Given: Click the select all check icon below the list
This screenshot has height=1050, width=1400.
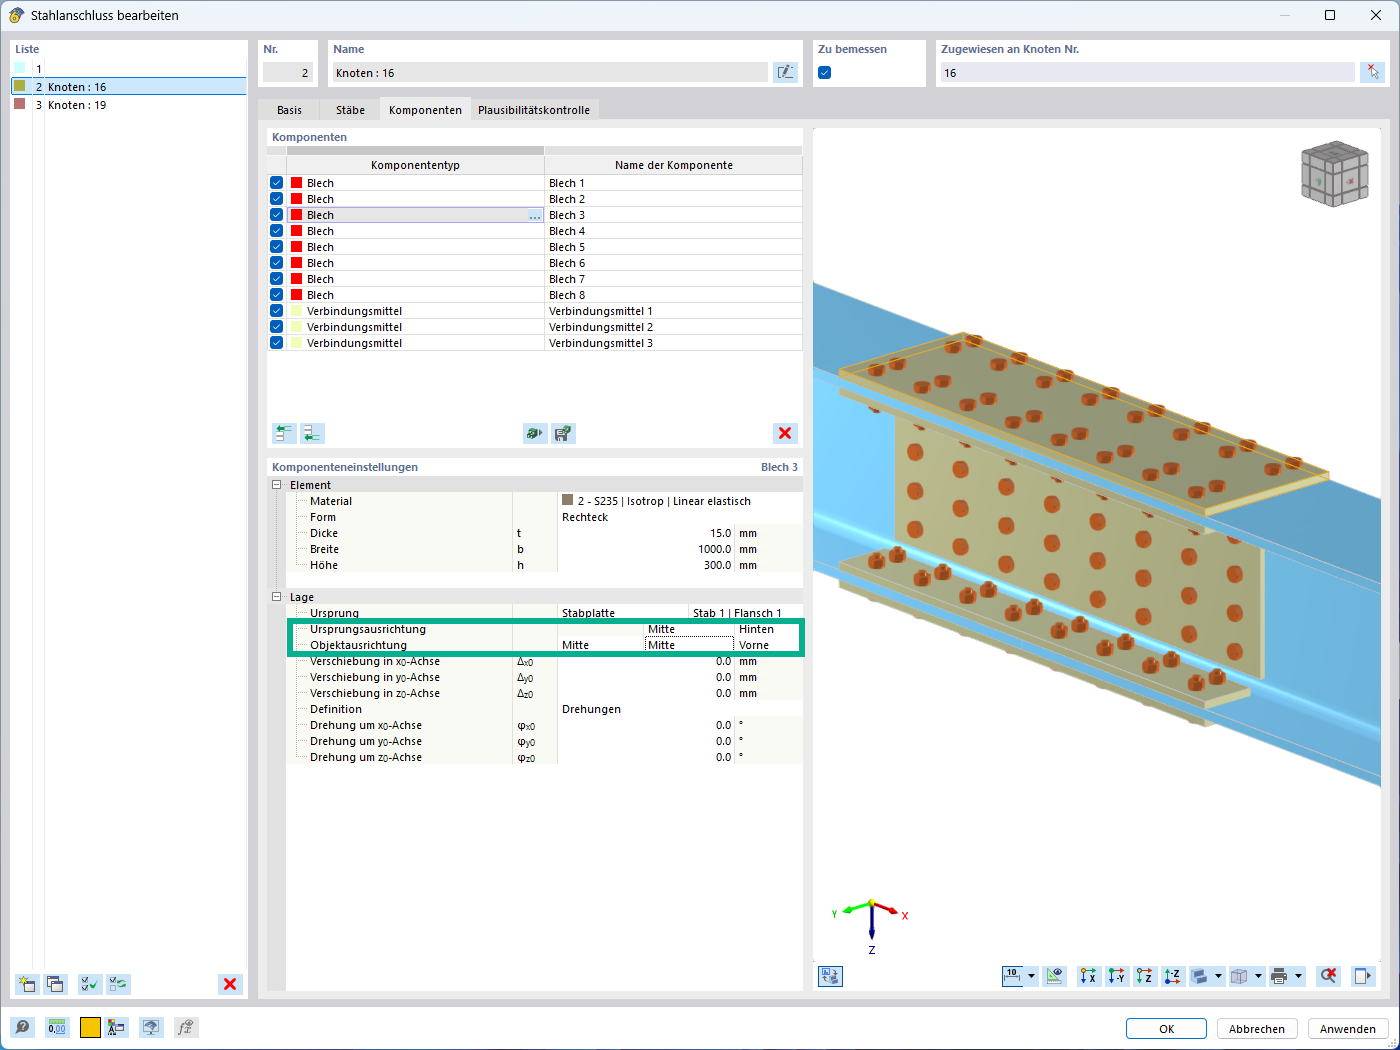Looking at the screenshot, I should [90, 984].
